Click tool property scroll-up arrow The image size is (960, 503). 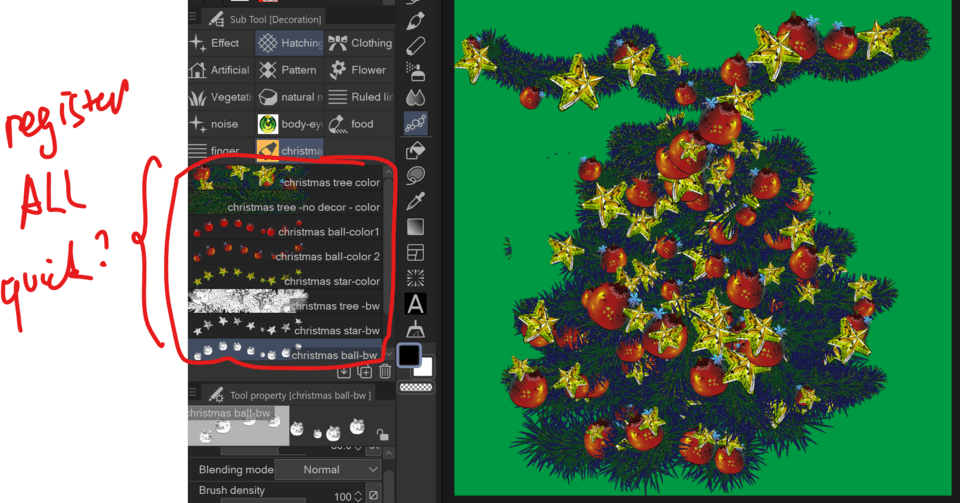pos(389,453)
